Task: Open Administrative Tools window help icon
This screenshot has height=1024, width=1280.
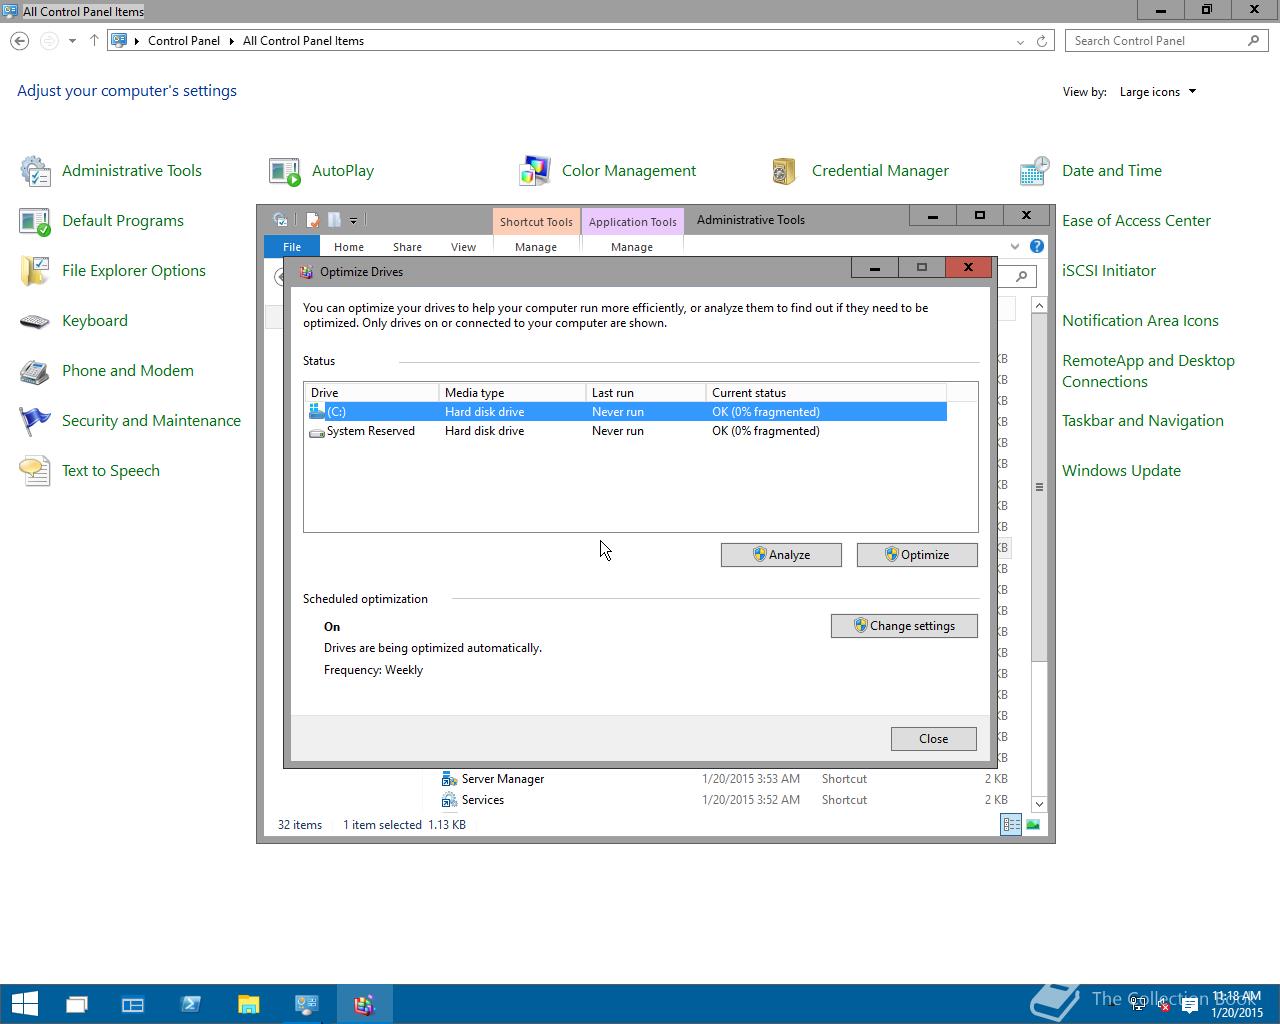Action: coord(1037,246)
